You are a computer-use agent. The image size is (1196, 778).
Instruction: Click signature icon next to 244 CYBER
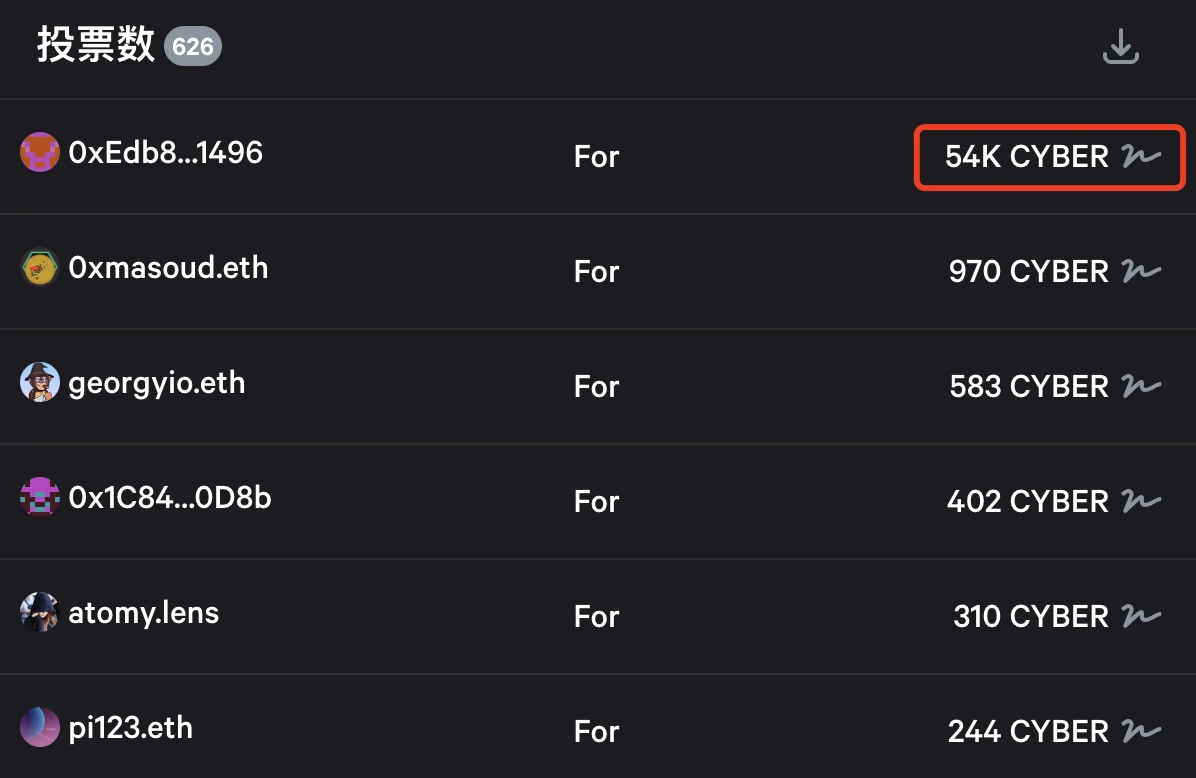tap(1140, 731)
